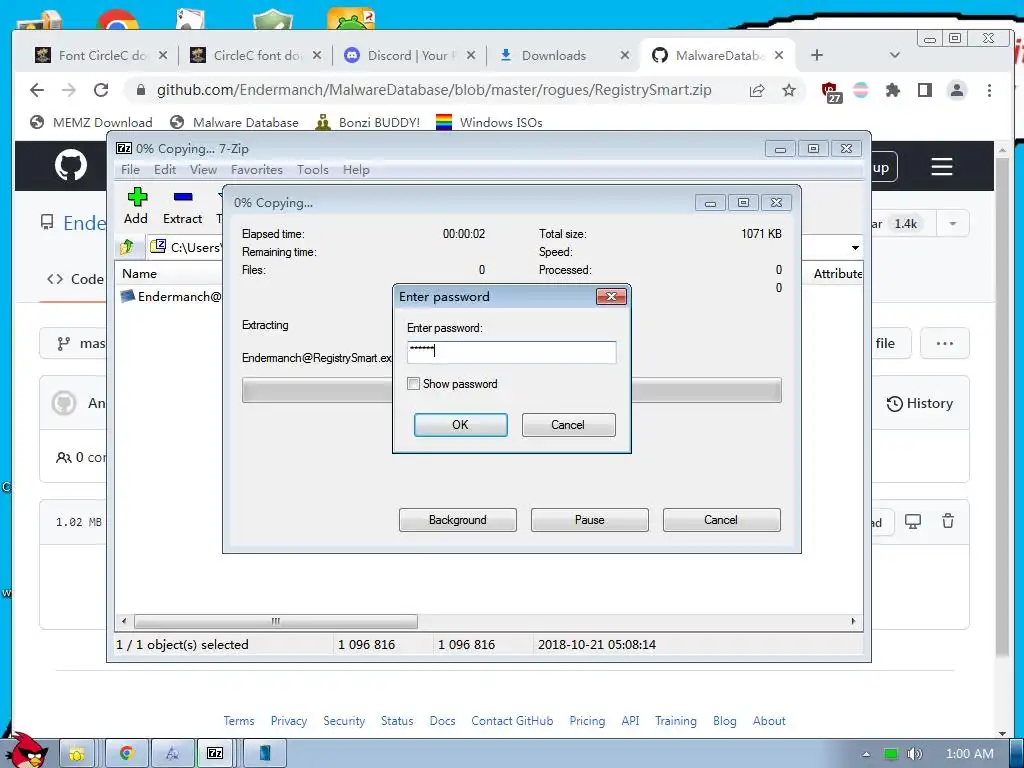The image size is (1024, 768).
Task: Open new Chrome tab with plus
Action: 817,56
